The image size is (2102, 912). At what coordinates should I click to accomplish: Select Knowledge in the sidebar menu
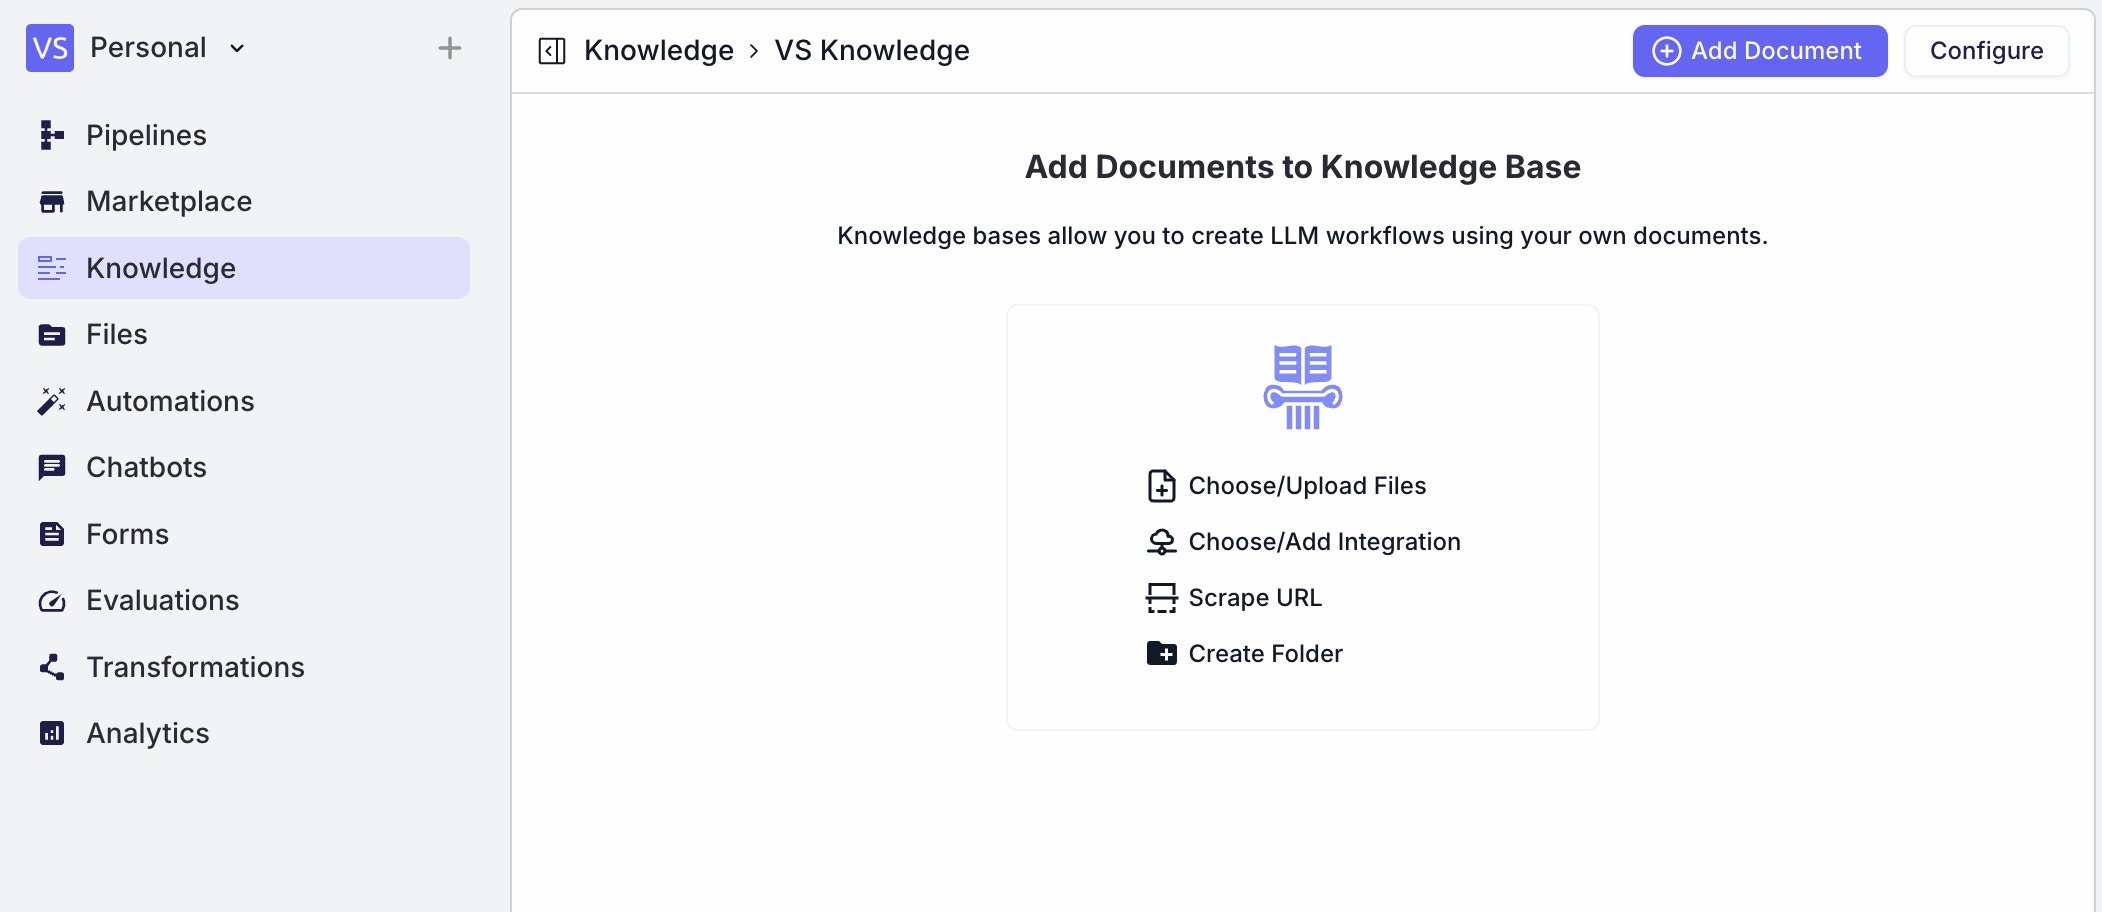click(x=162, y=268)
